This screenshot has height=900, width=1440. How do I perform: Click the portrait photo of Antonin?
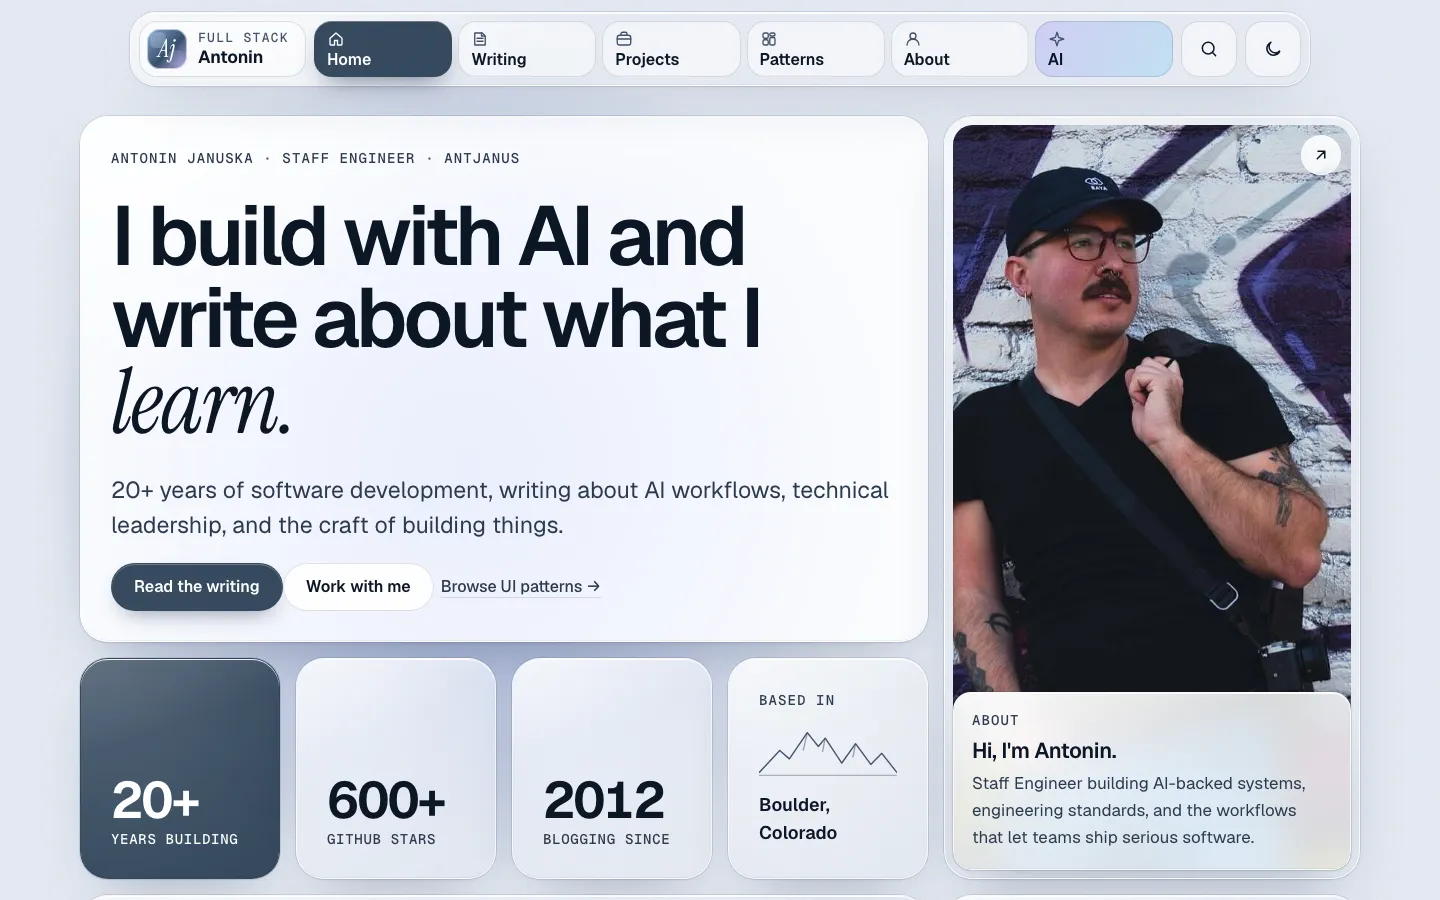[1152, 409]
